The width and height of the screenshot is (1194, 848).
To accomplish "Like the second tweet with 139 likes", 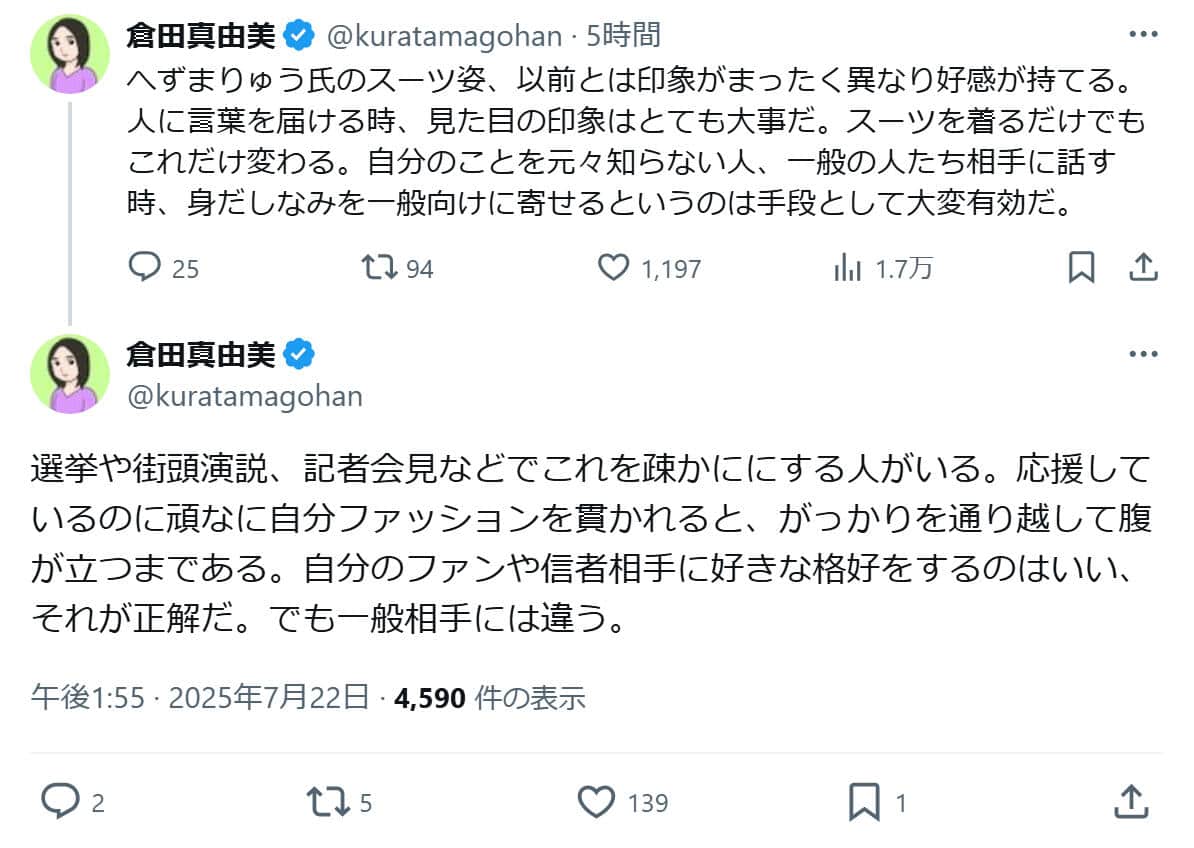I will [597, 802].
